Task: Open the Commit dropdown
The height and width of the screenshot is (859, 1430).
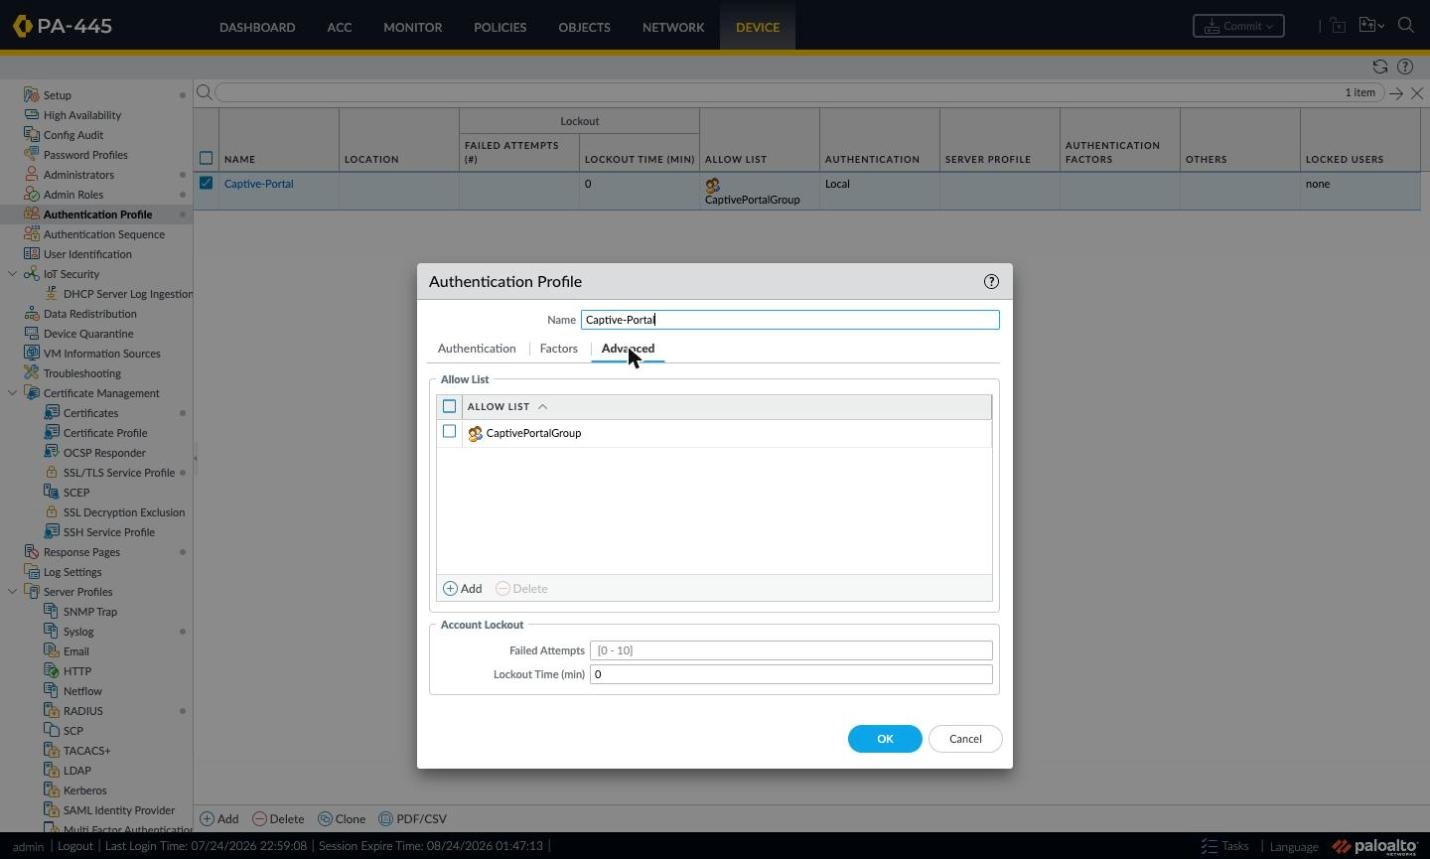Action: (1238, 26)
